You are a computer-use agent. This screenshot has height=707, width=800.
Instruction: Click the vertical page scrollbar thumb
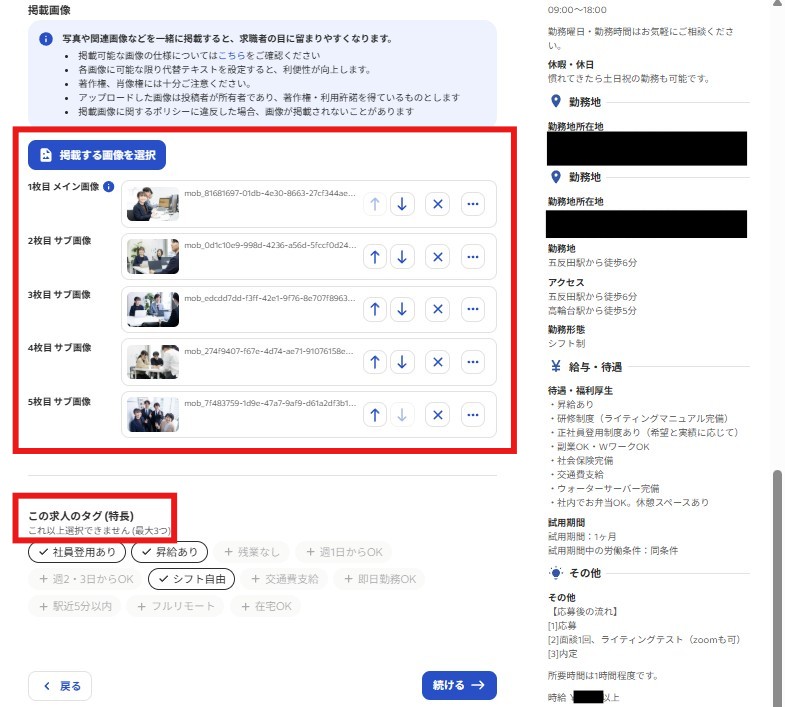pos(778,587)
